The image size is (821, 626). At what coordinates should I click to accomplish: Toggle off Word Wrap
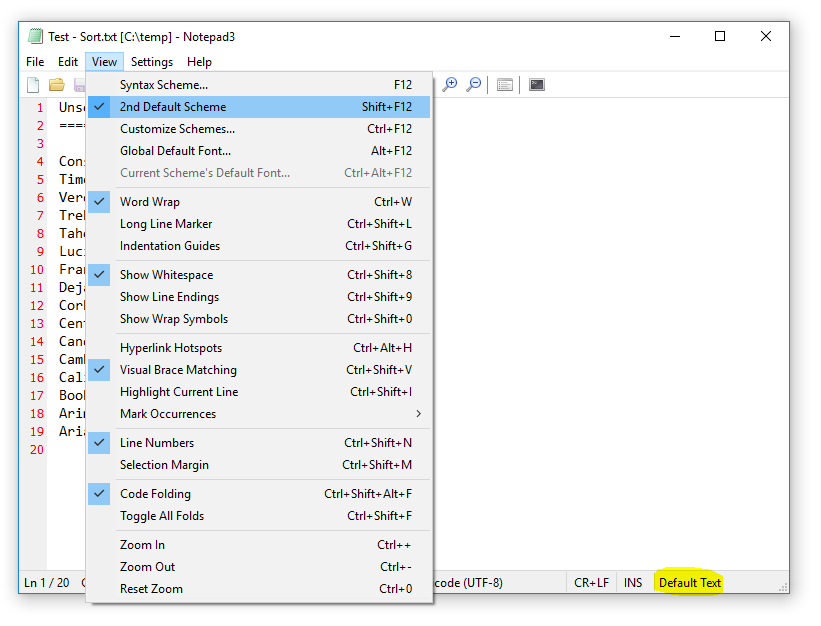259,202
